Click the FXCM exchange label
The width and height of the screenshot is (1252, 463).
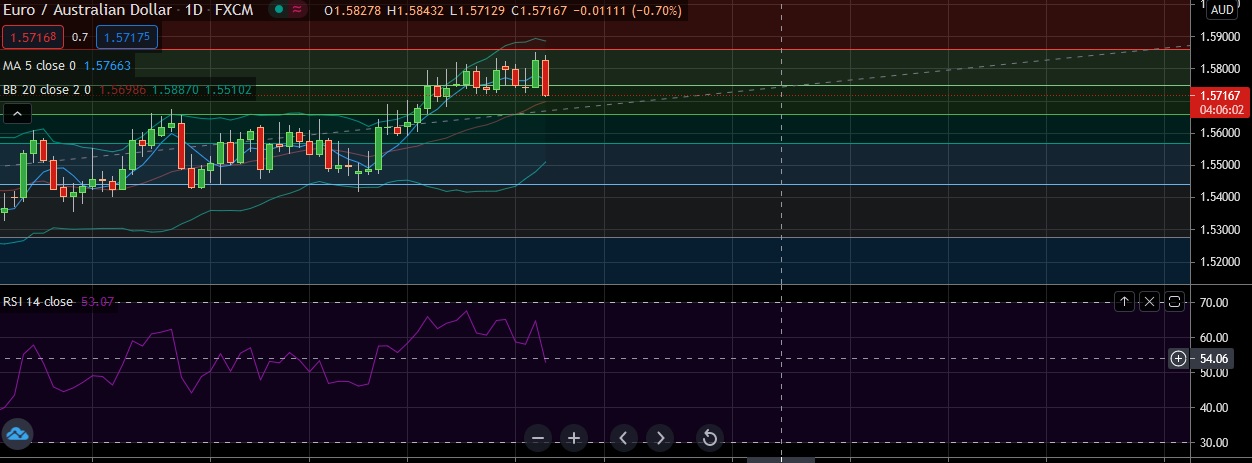[x=235, y=11]
